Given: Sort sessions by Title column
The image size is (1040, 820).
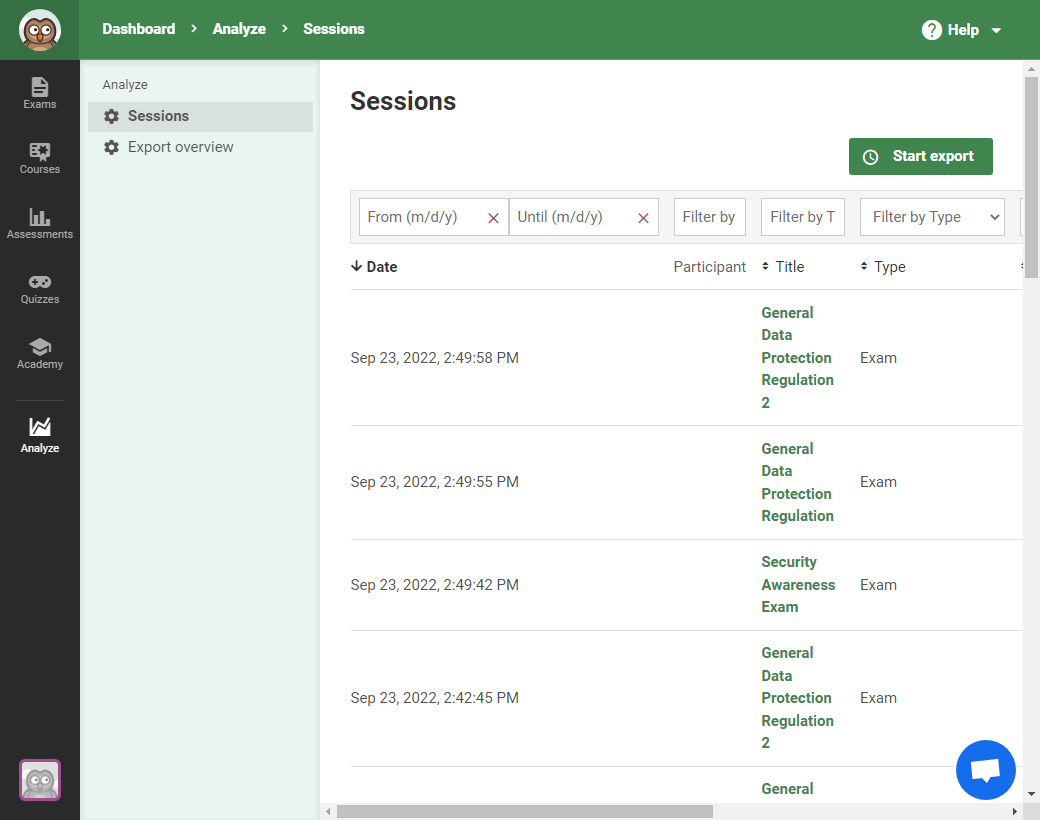Looking at the screenshot, I should [x=783, y=267].
